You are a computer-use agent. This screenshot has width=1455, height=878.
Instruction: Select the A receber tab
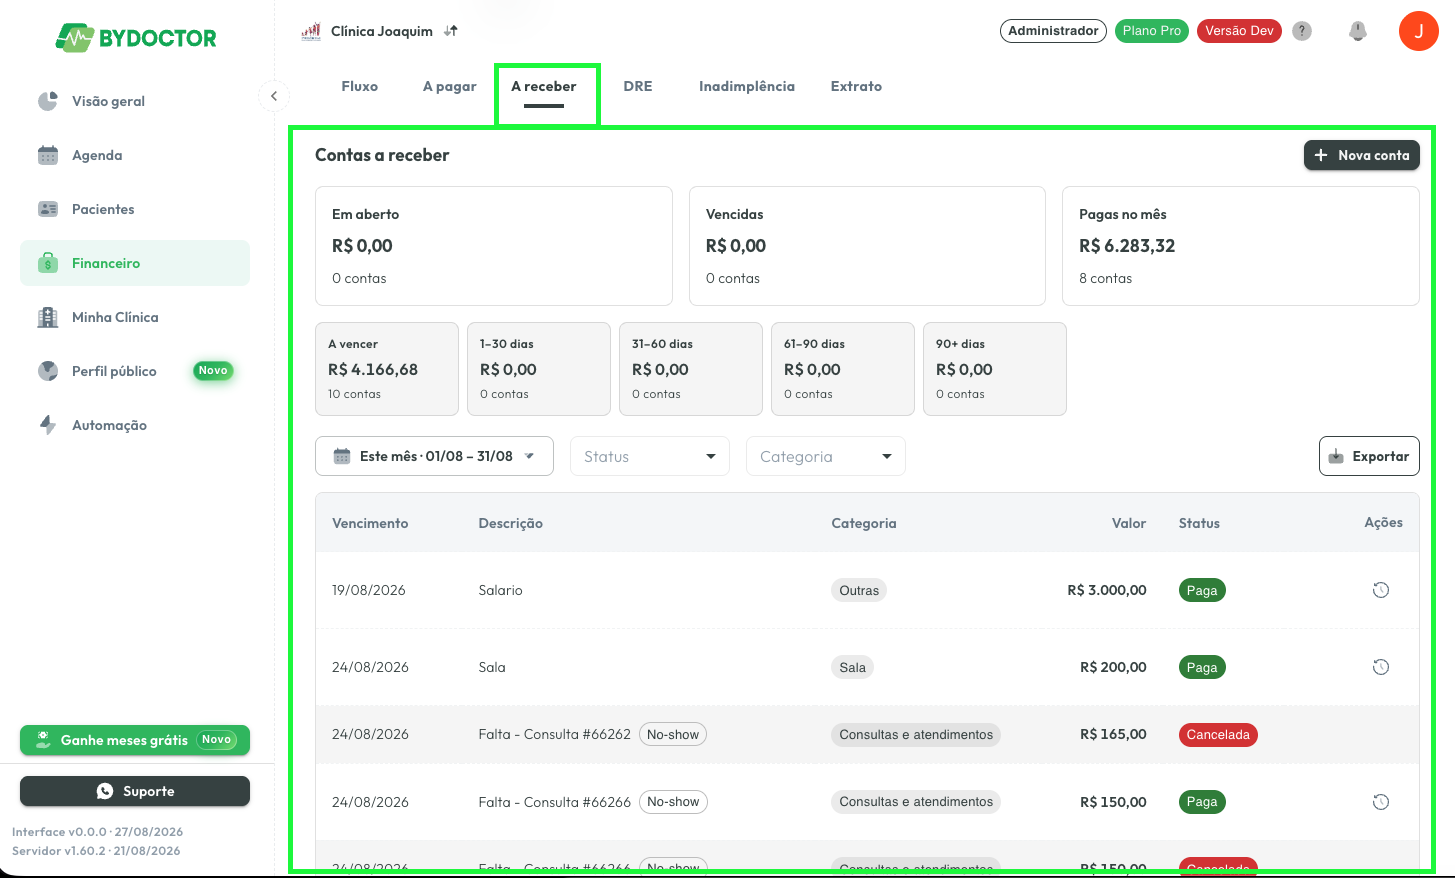[x=544, y=86]
